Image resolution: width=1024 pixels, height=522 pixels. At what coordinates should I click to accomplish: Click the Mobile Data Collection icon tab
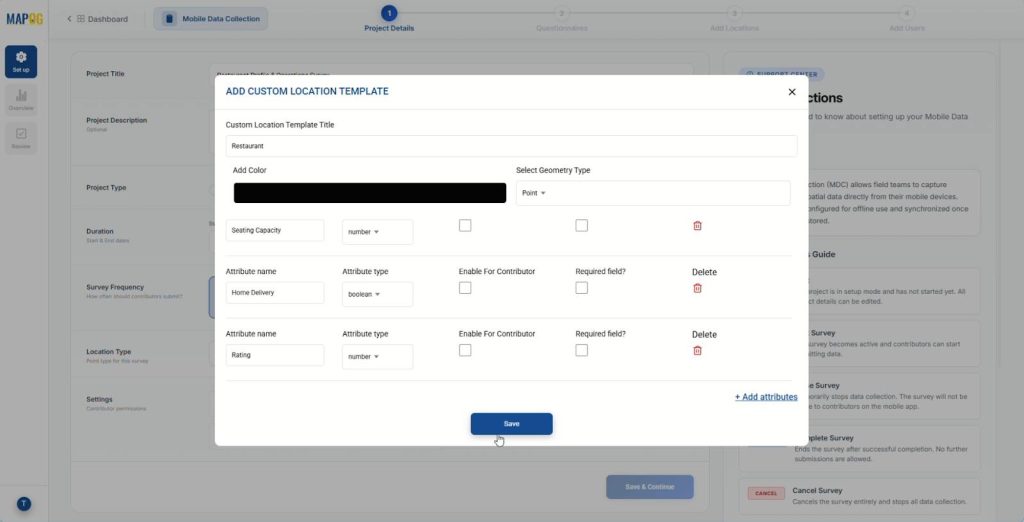(210, 19)
